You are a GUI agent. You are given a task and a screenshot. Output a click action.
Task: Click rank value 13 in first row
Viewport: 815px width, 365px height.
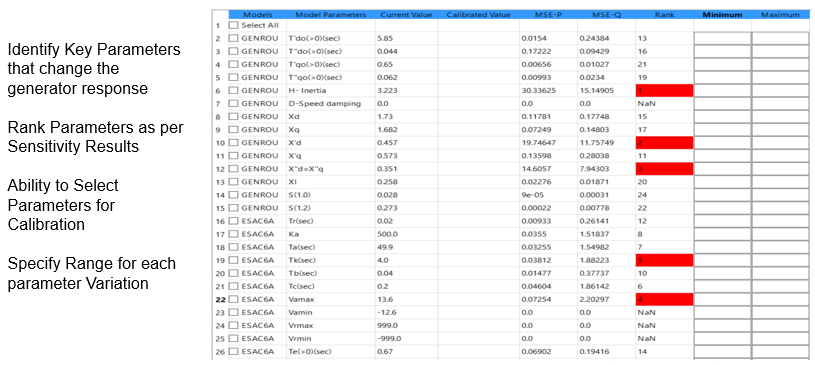(x=642, y=38)
